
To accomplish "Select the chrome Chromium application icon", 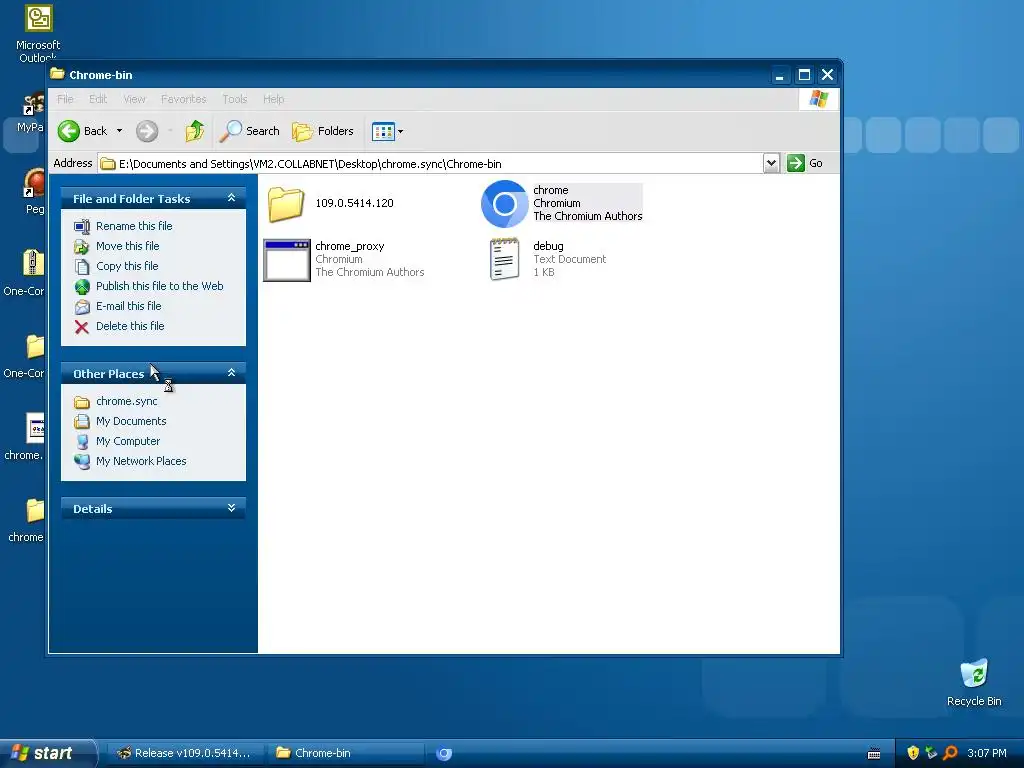I will (504, 204).
